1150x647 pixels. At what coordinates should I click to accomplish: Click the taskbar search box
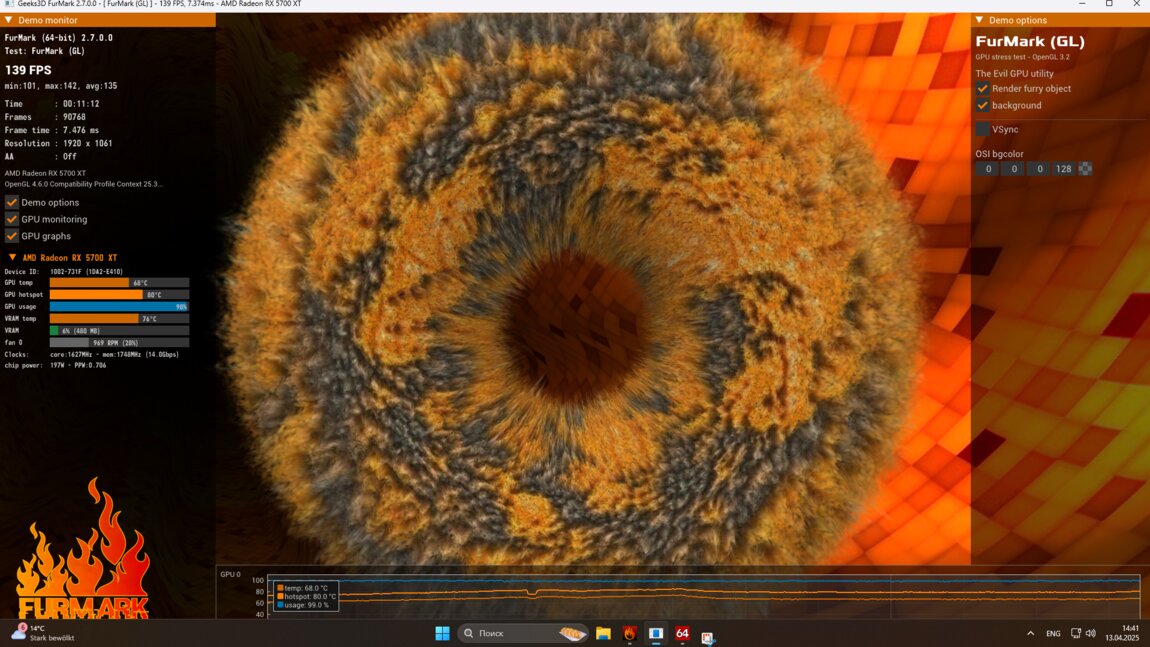(x=522, y=633)
